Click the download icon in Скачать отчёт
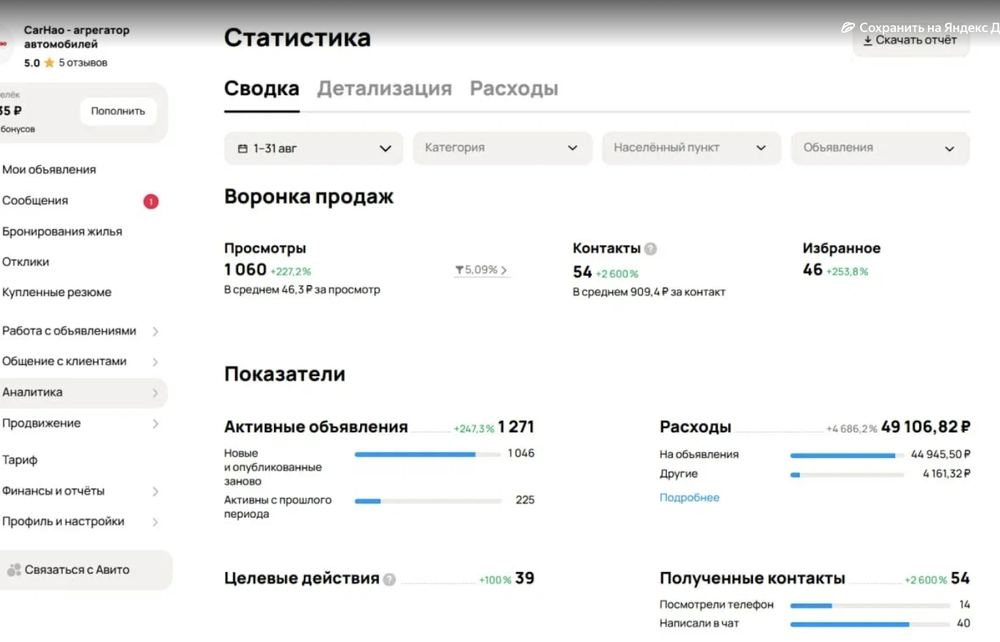The width and height of the screenshot is (1000, 642). tap(867, 40)
